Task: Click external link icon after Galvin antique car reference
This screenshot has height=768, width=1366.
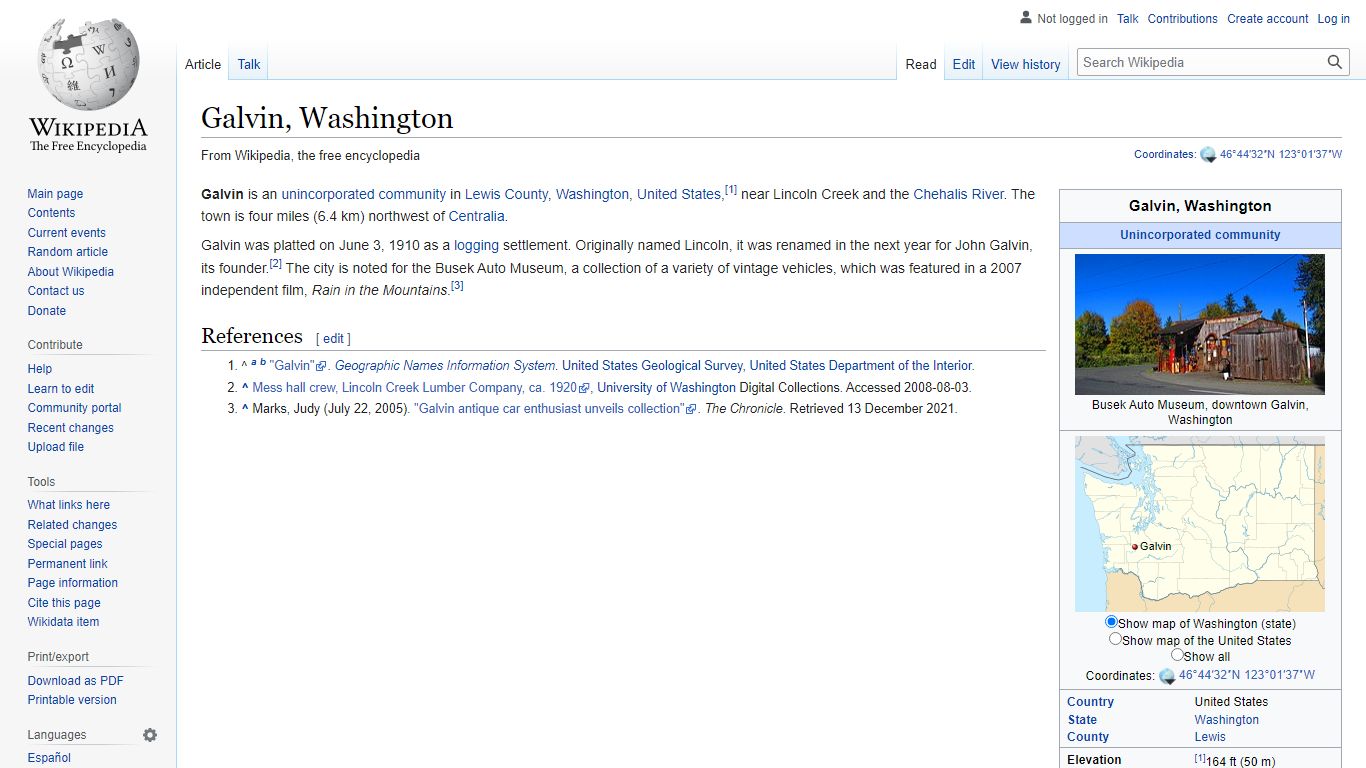Action: pos(691,409)
